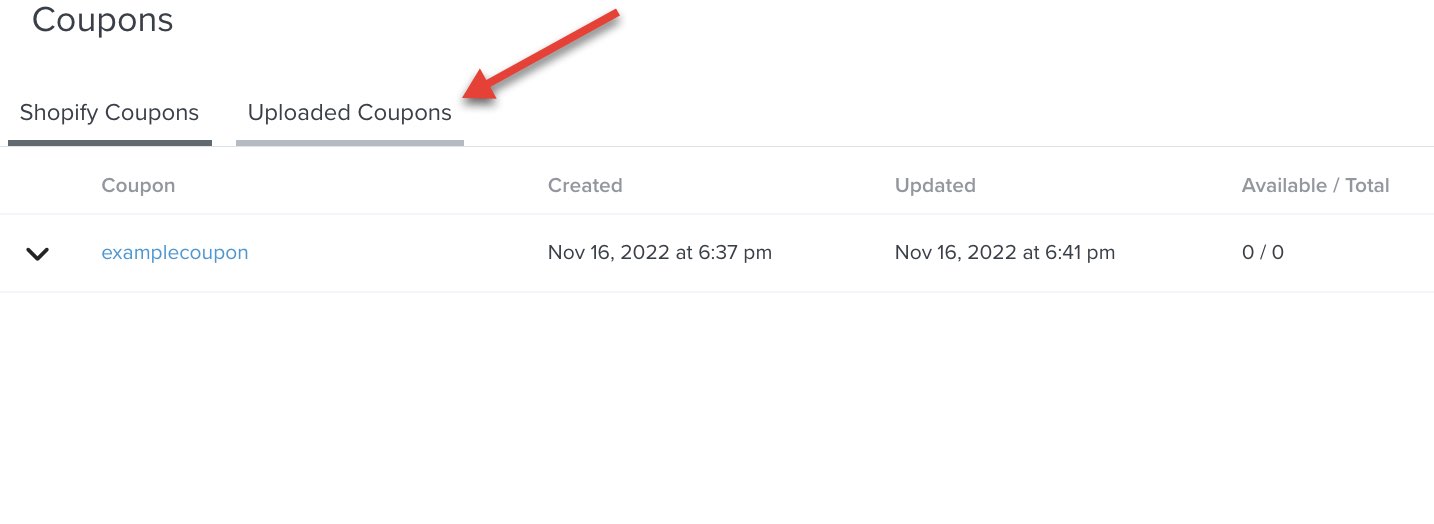Click the 0 / 0 availability value
Viewport: 1434px width, 524px height.
[1263, 253]
